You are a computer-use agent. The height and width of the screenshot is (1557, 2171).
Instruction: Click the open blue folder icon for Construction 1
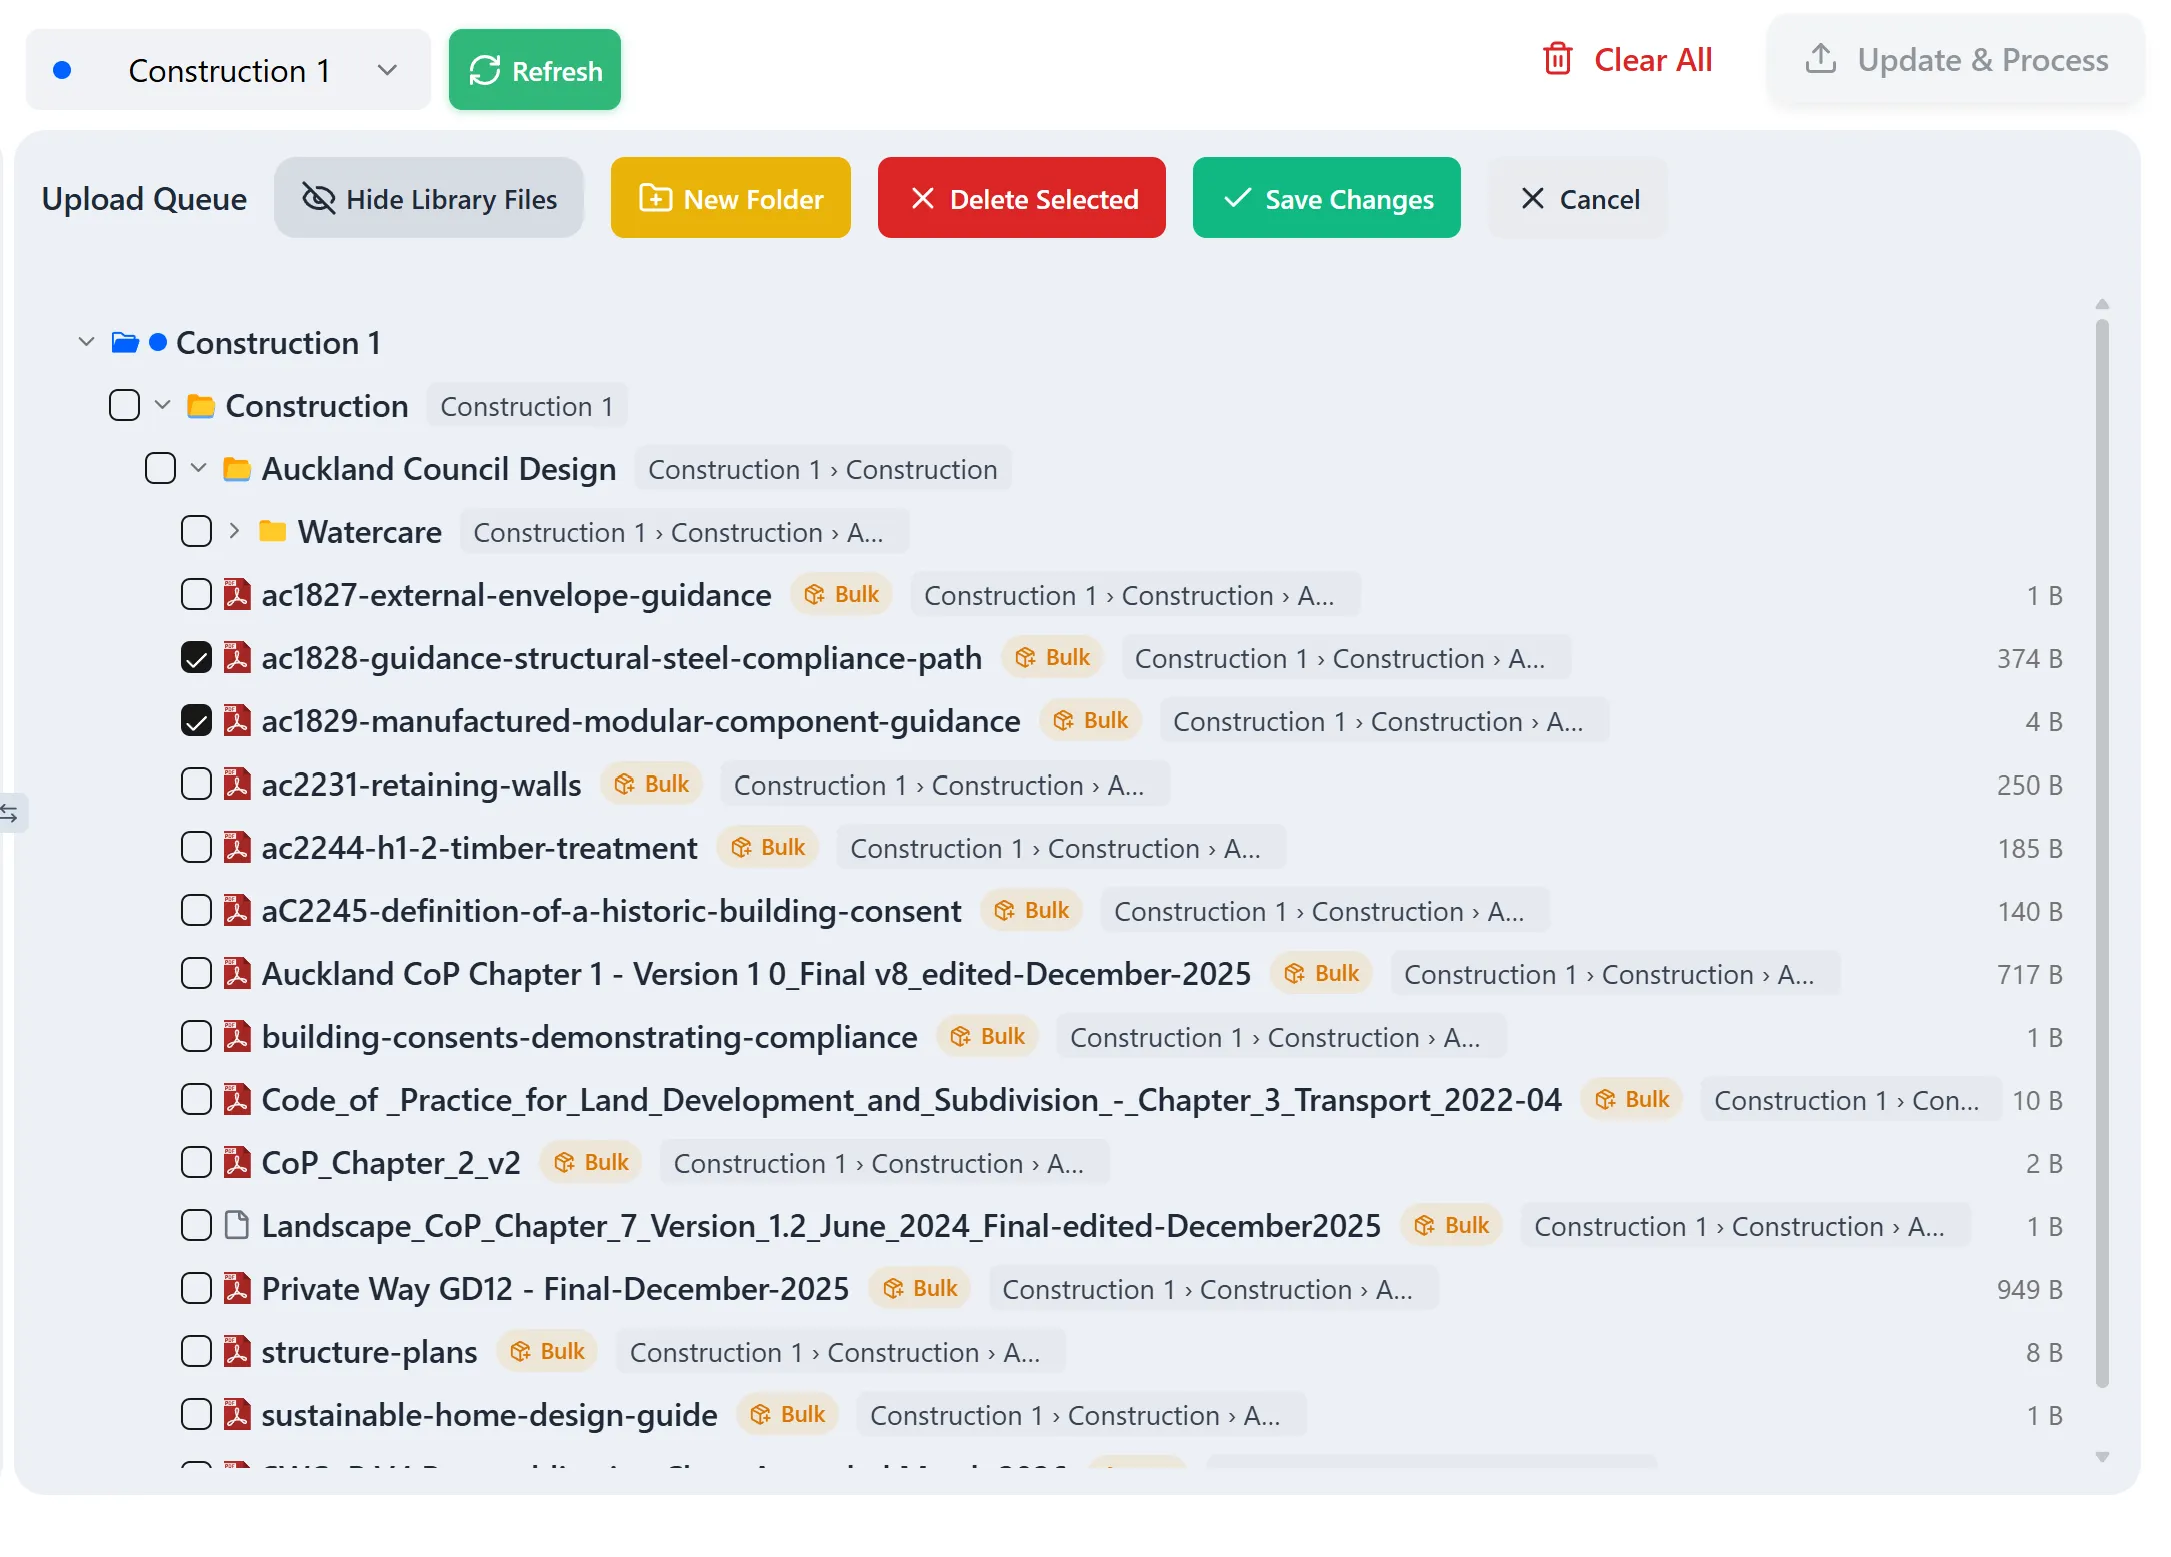pos(125,343)
